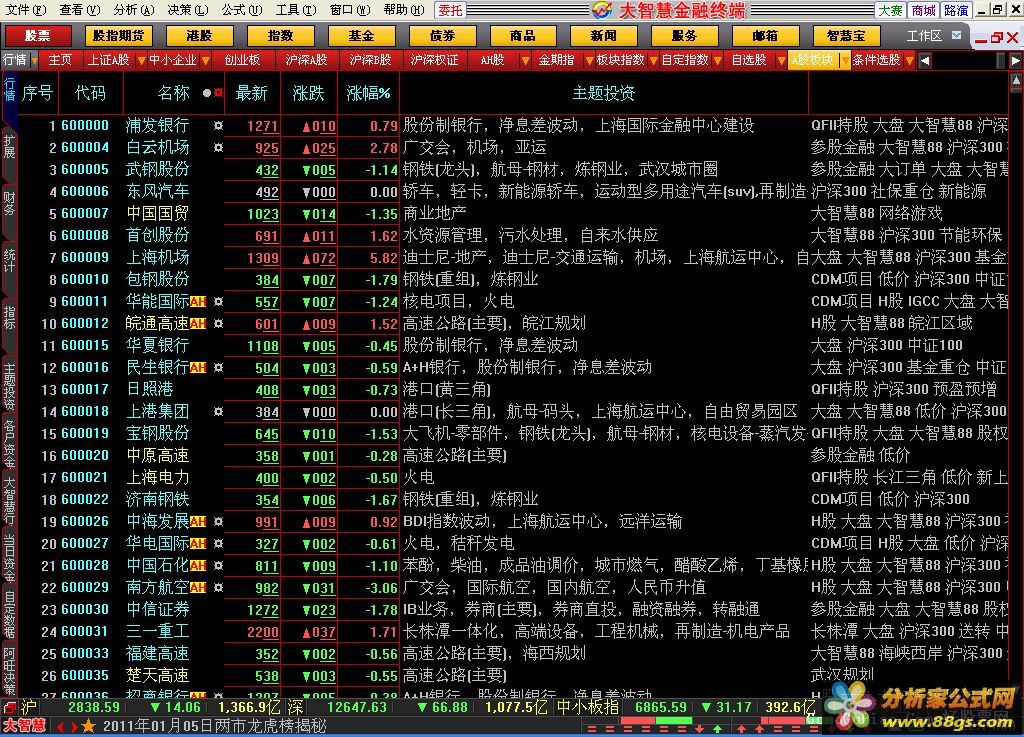Open the 文件(F) menu
1024x737 pixels.
pos(25,10)
